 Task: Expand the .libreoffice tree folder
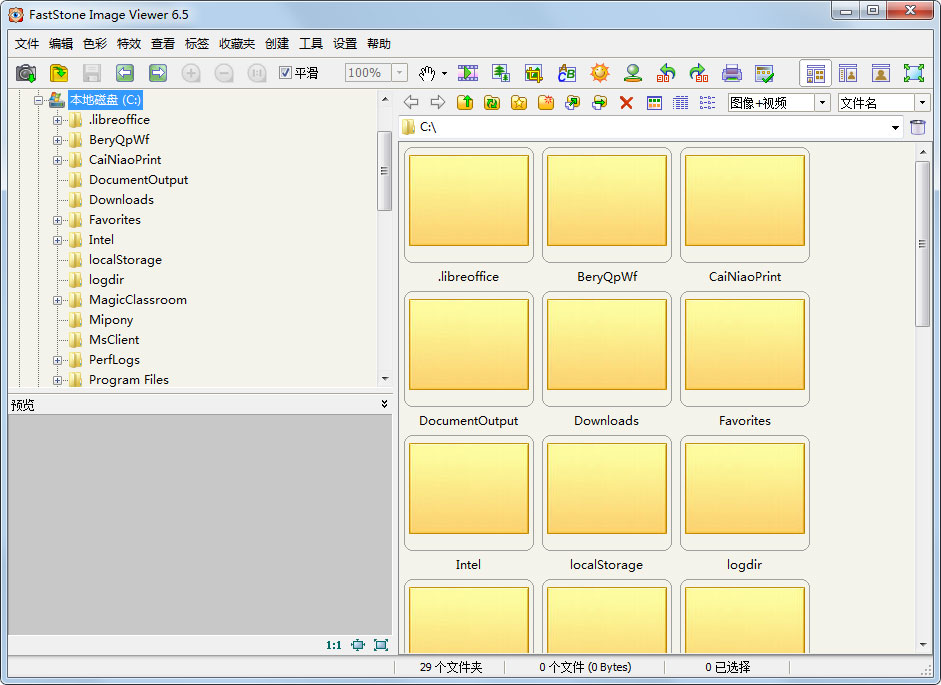click(x=58, y=120)
